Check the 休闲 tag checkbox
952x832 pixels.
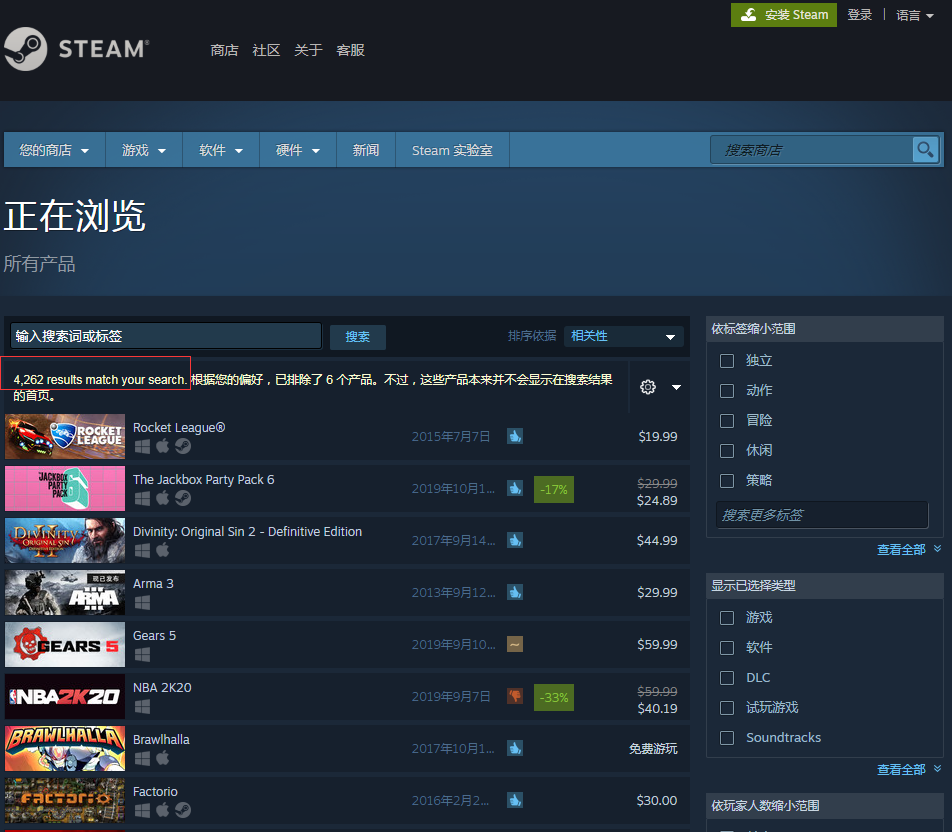click(727, 451)
